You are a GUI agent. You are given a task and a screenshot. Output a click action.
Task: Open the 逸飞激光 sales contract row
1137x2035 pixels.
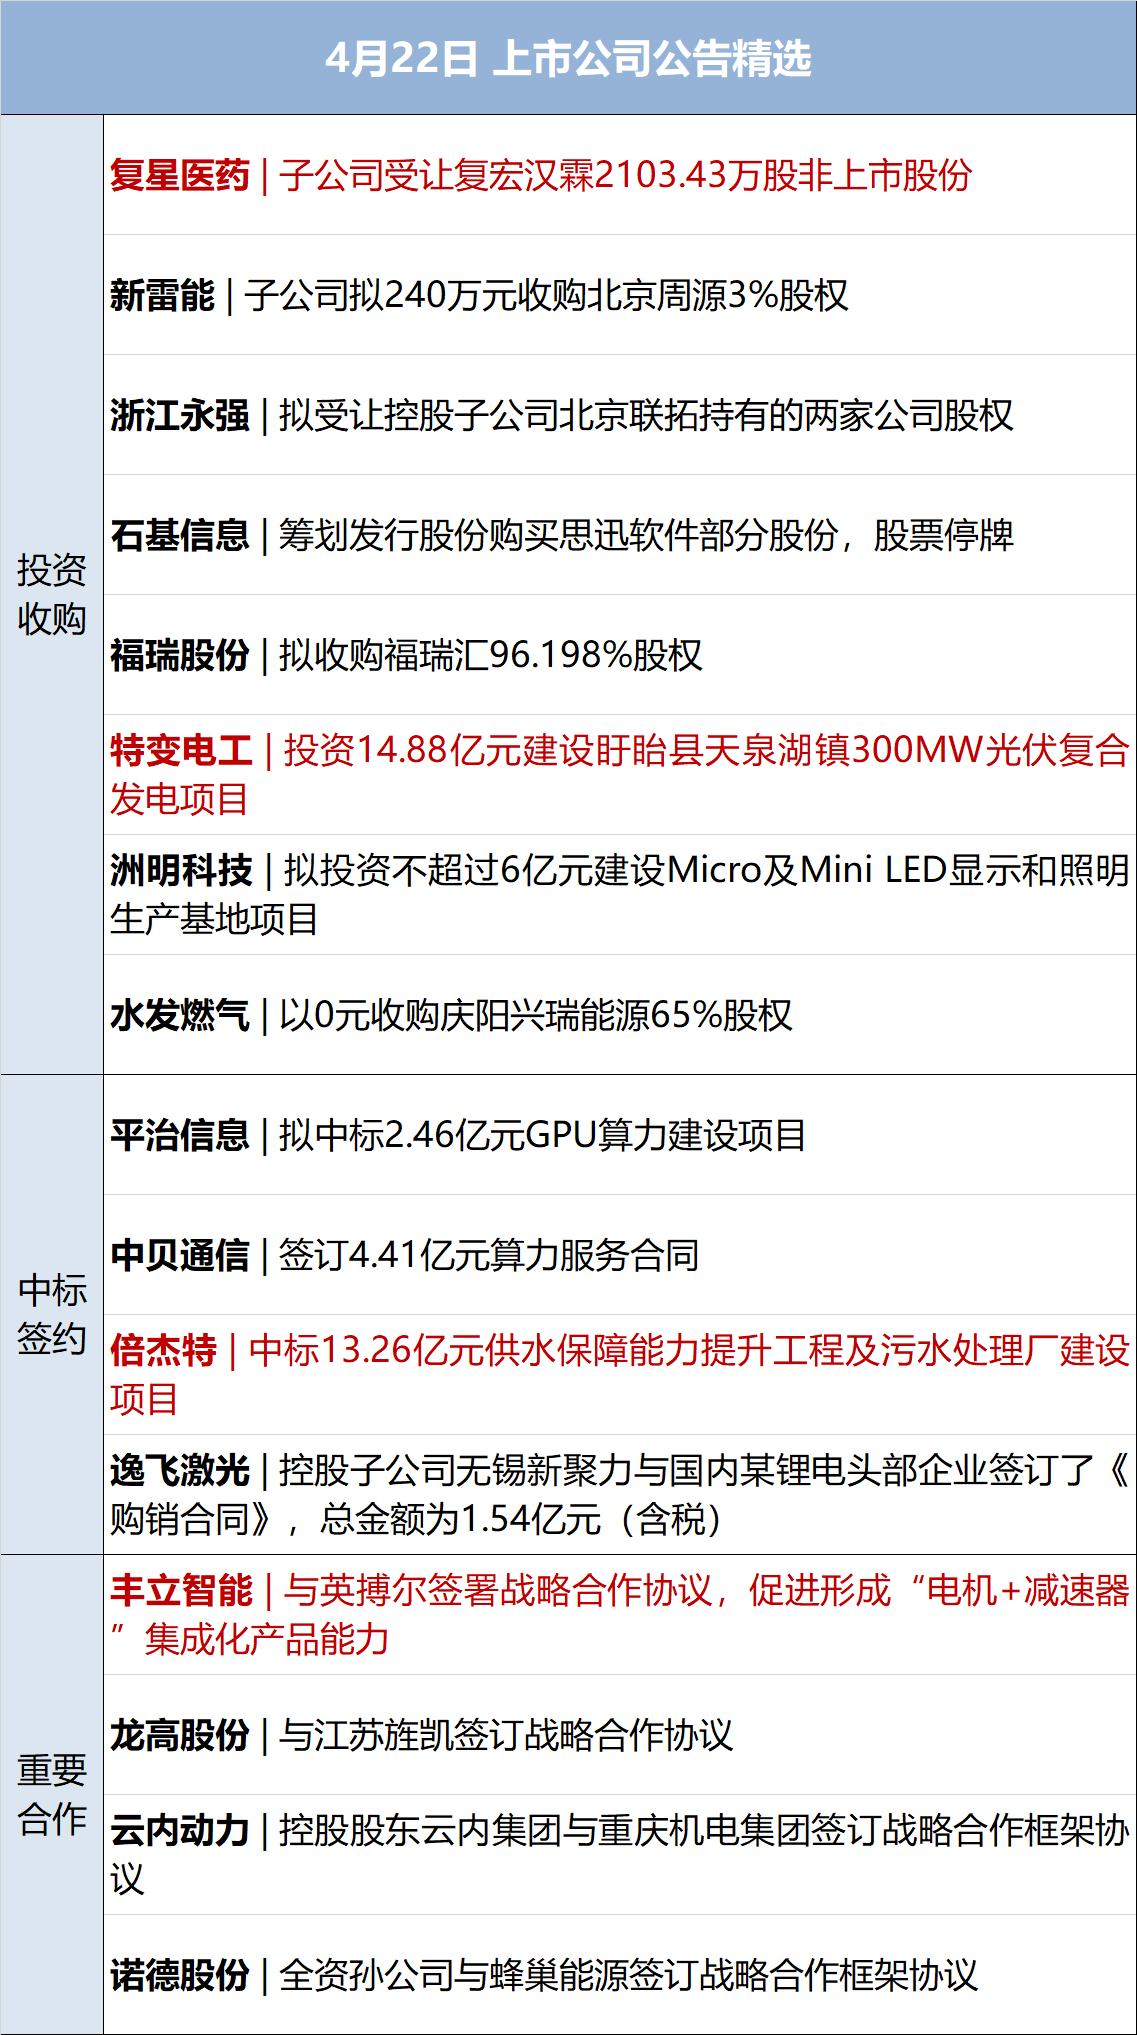pos(620,1495)
